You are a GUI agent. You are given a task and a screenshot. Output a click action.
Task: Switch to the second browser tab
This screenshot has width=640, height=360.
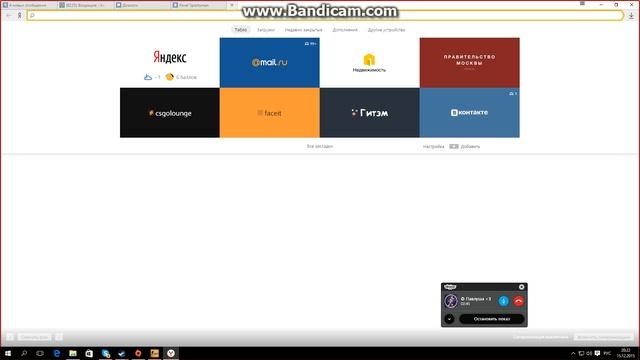85,5
